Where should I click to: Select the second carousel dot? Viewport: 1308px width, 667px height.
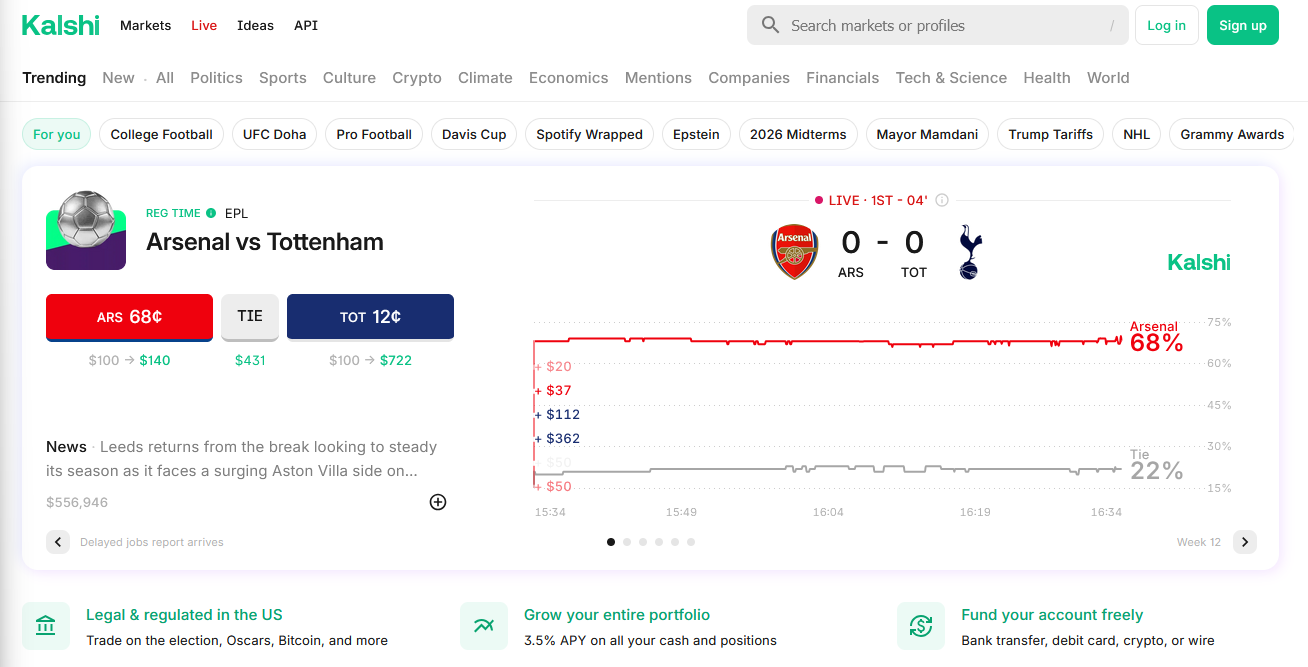tap(627, 542)
